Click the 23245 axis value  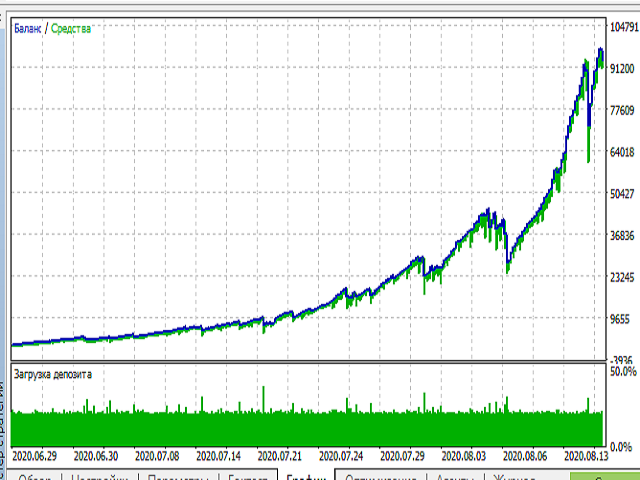pyautogui.click(x=622, y=278)
